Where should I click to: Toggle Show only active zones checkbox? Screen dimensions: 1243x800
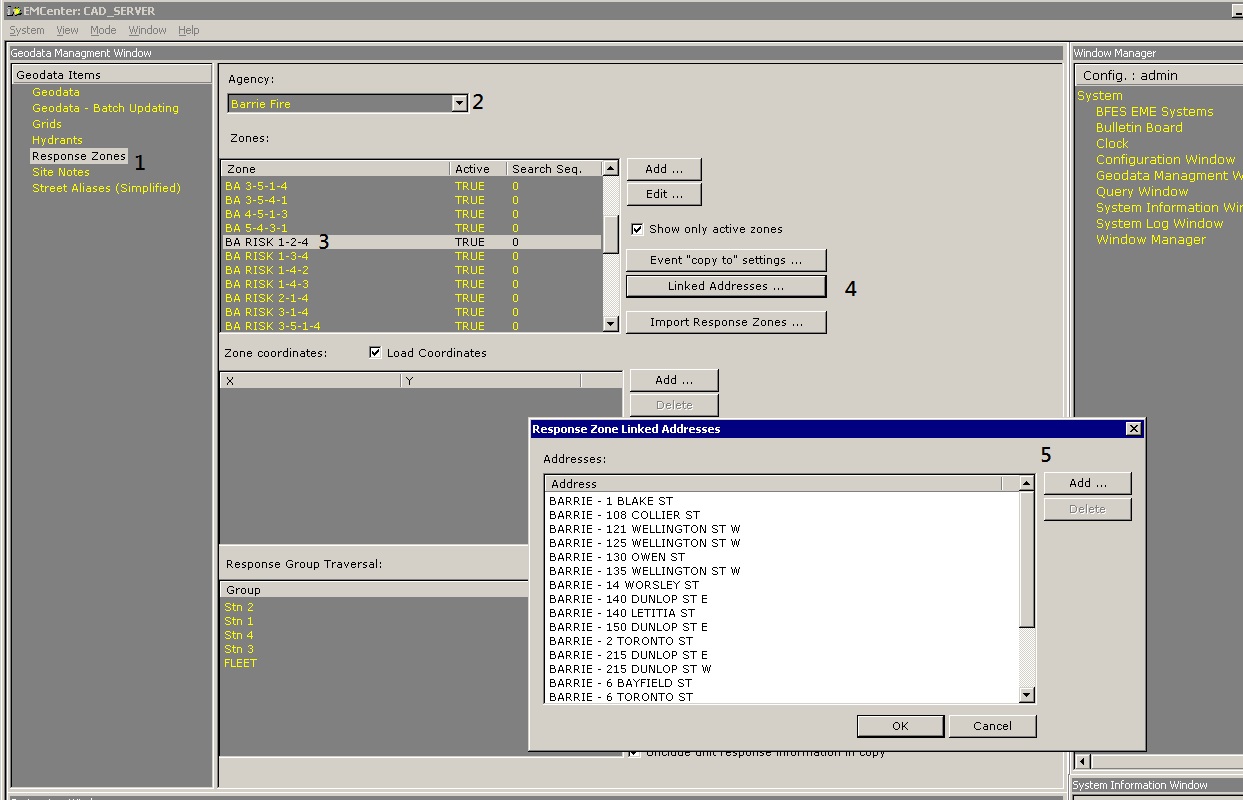pyautogui.click(x=637, y=229)
